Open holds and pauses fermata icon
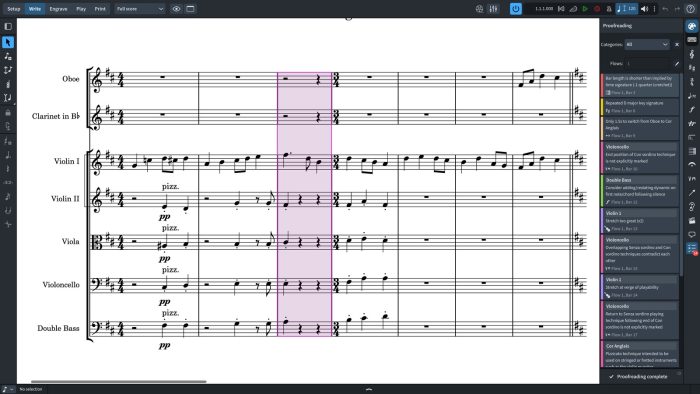700x394 pixels. [x=692, y=165]
